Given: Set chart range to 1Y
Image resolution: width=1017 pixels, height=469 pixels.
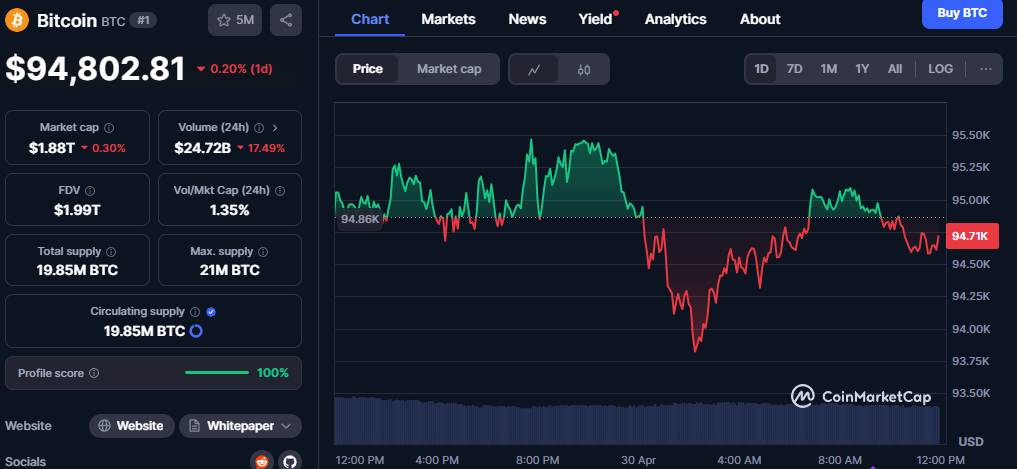Looking at the screenshot, I should (x=862, y=69).
